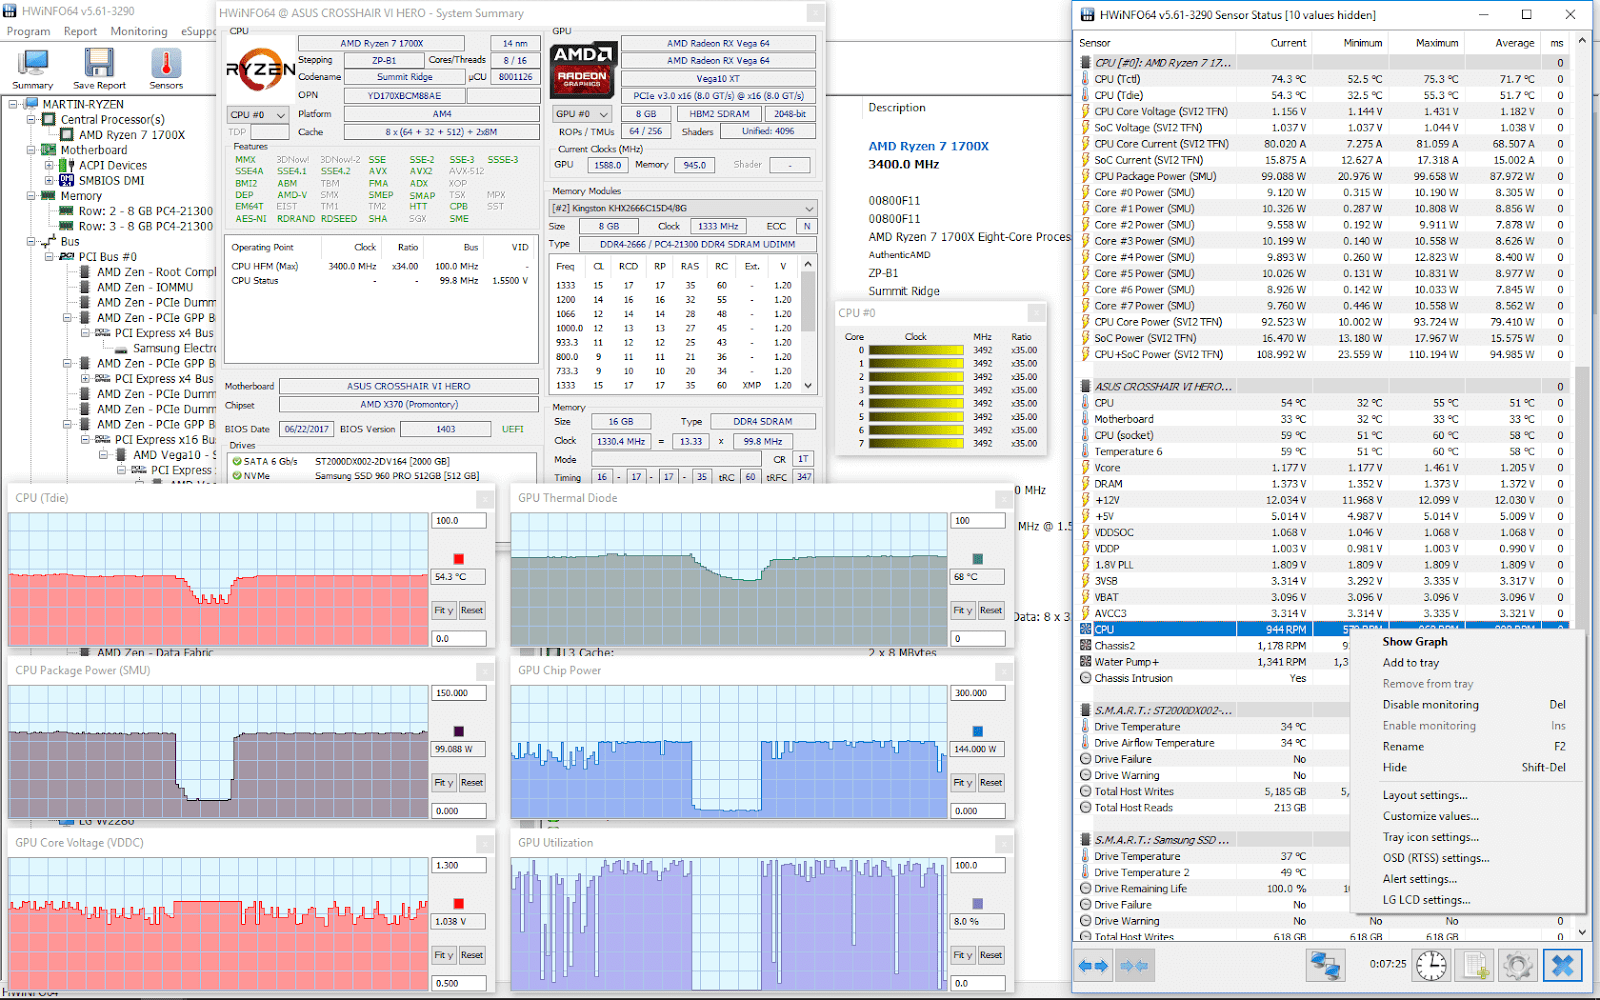Click the Water Pump+ fan icon
The width and height of the screenshot is (1600, 1000).
tap(1086, 662)
